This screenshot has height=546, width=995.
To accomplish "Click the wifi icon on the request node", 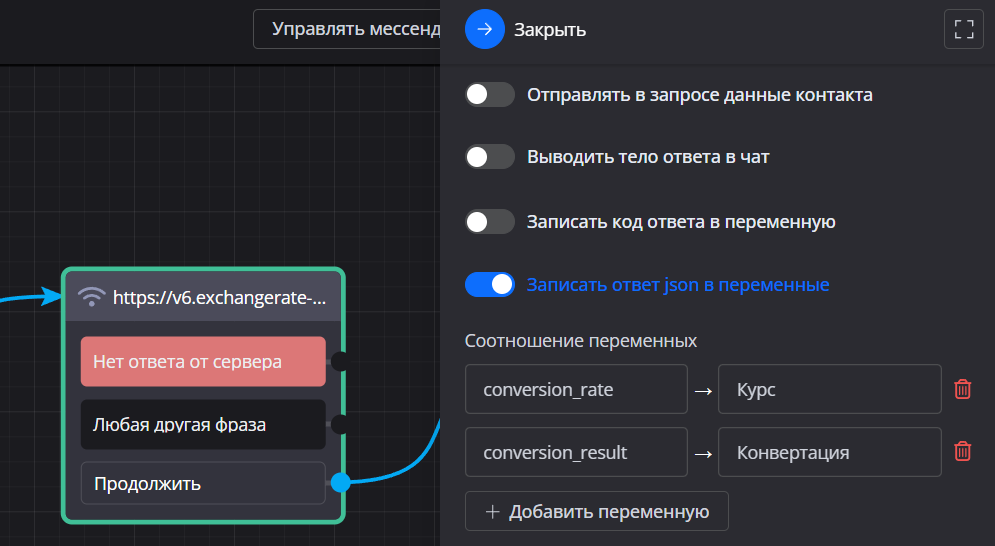I will coord(92,297).
